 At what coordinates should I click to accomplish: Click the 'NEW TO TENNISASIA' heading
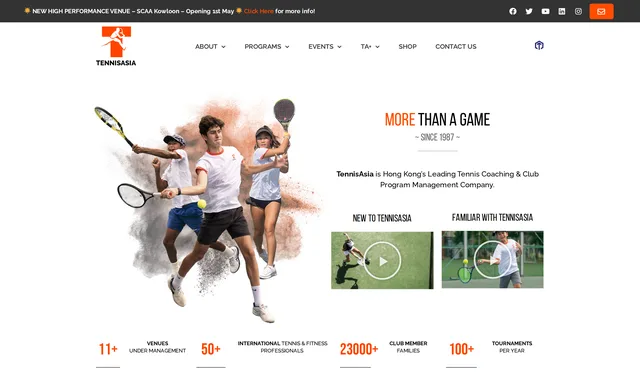382,218
